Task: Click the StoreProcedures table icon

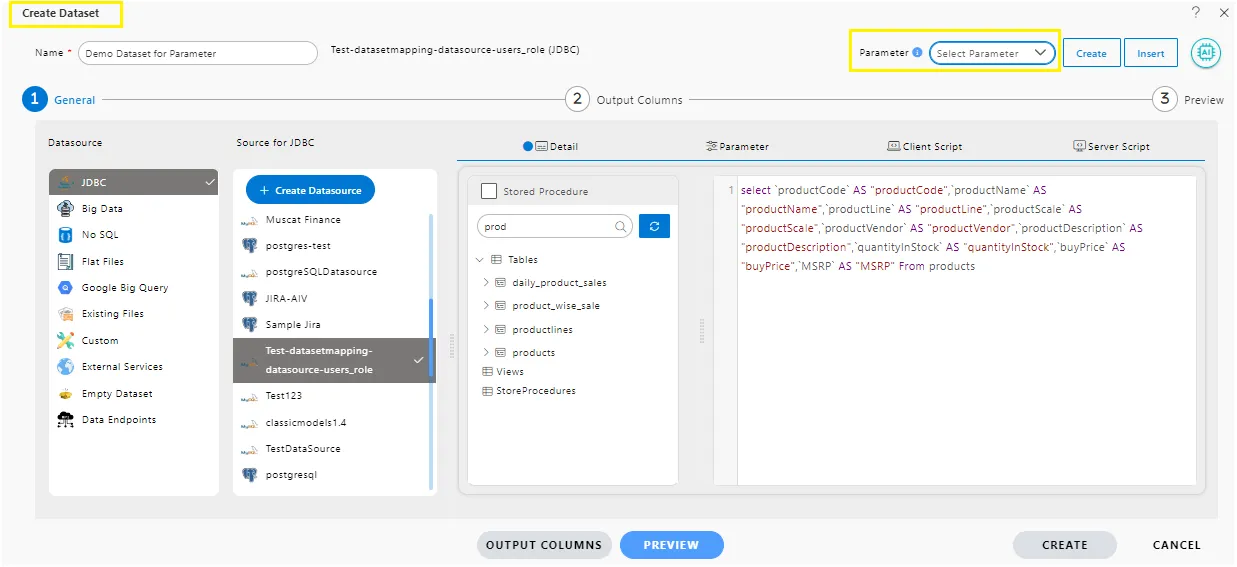Action: [x=487, y=391]
